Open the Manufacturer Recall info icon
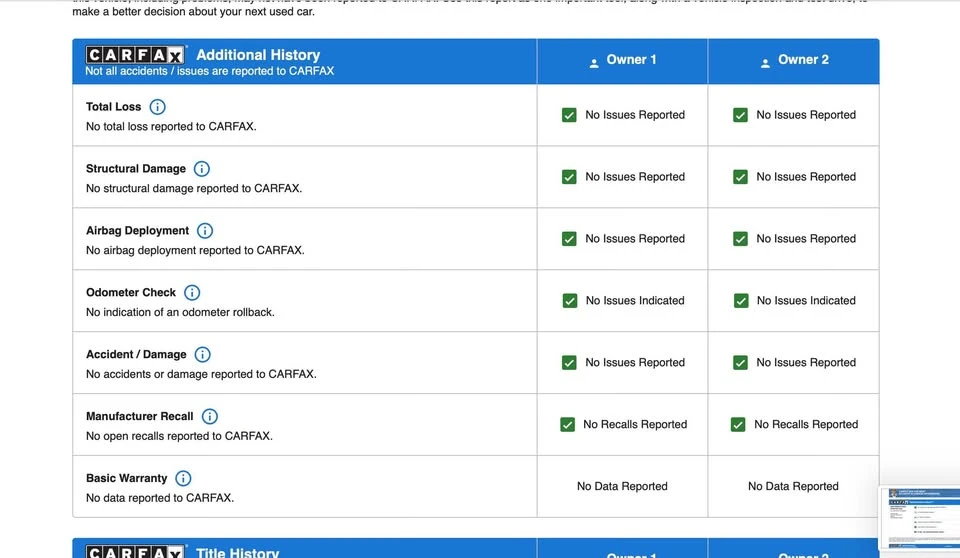Screen dimensions: 960x558 (209, 417)
